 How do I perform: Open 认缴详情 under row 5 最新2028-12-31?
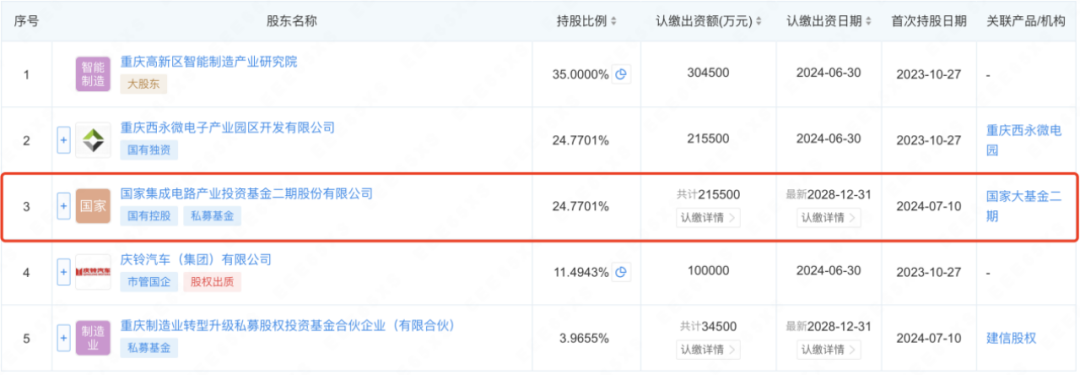click(829, 349)
